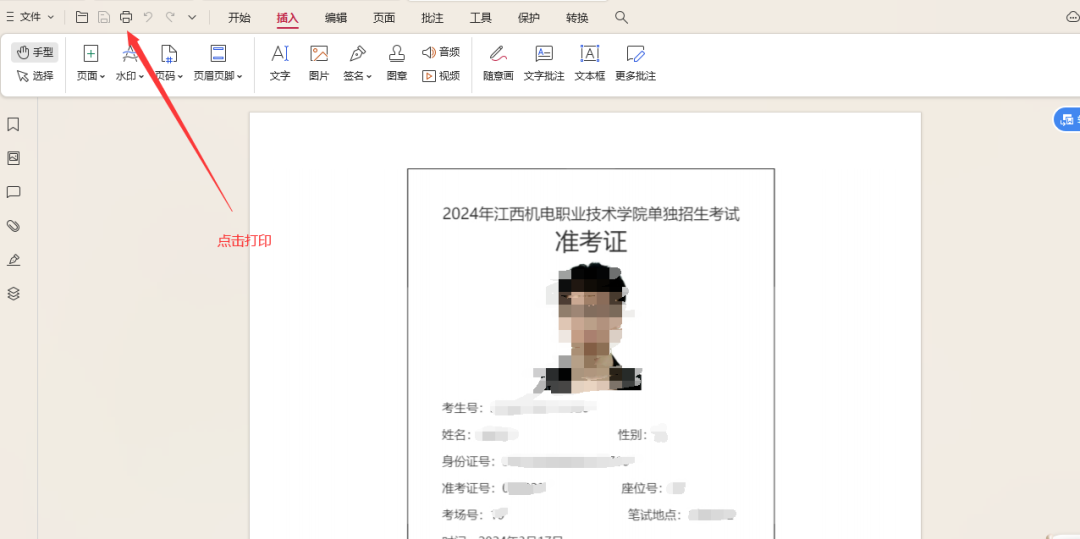Open the 文件 menu
This screenshot has height=539, width=1080.
[x=30, y=17]
